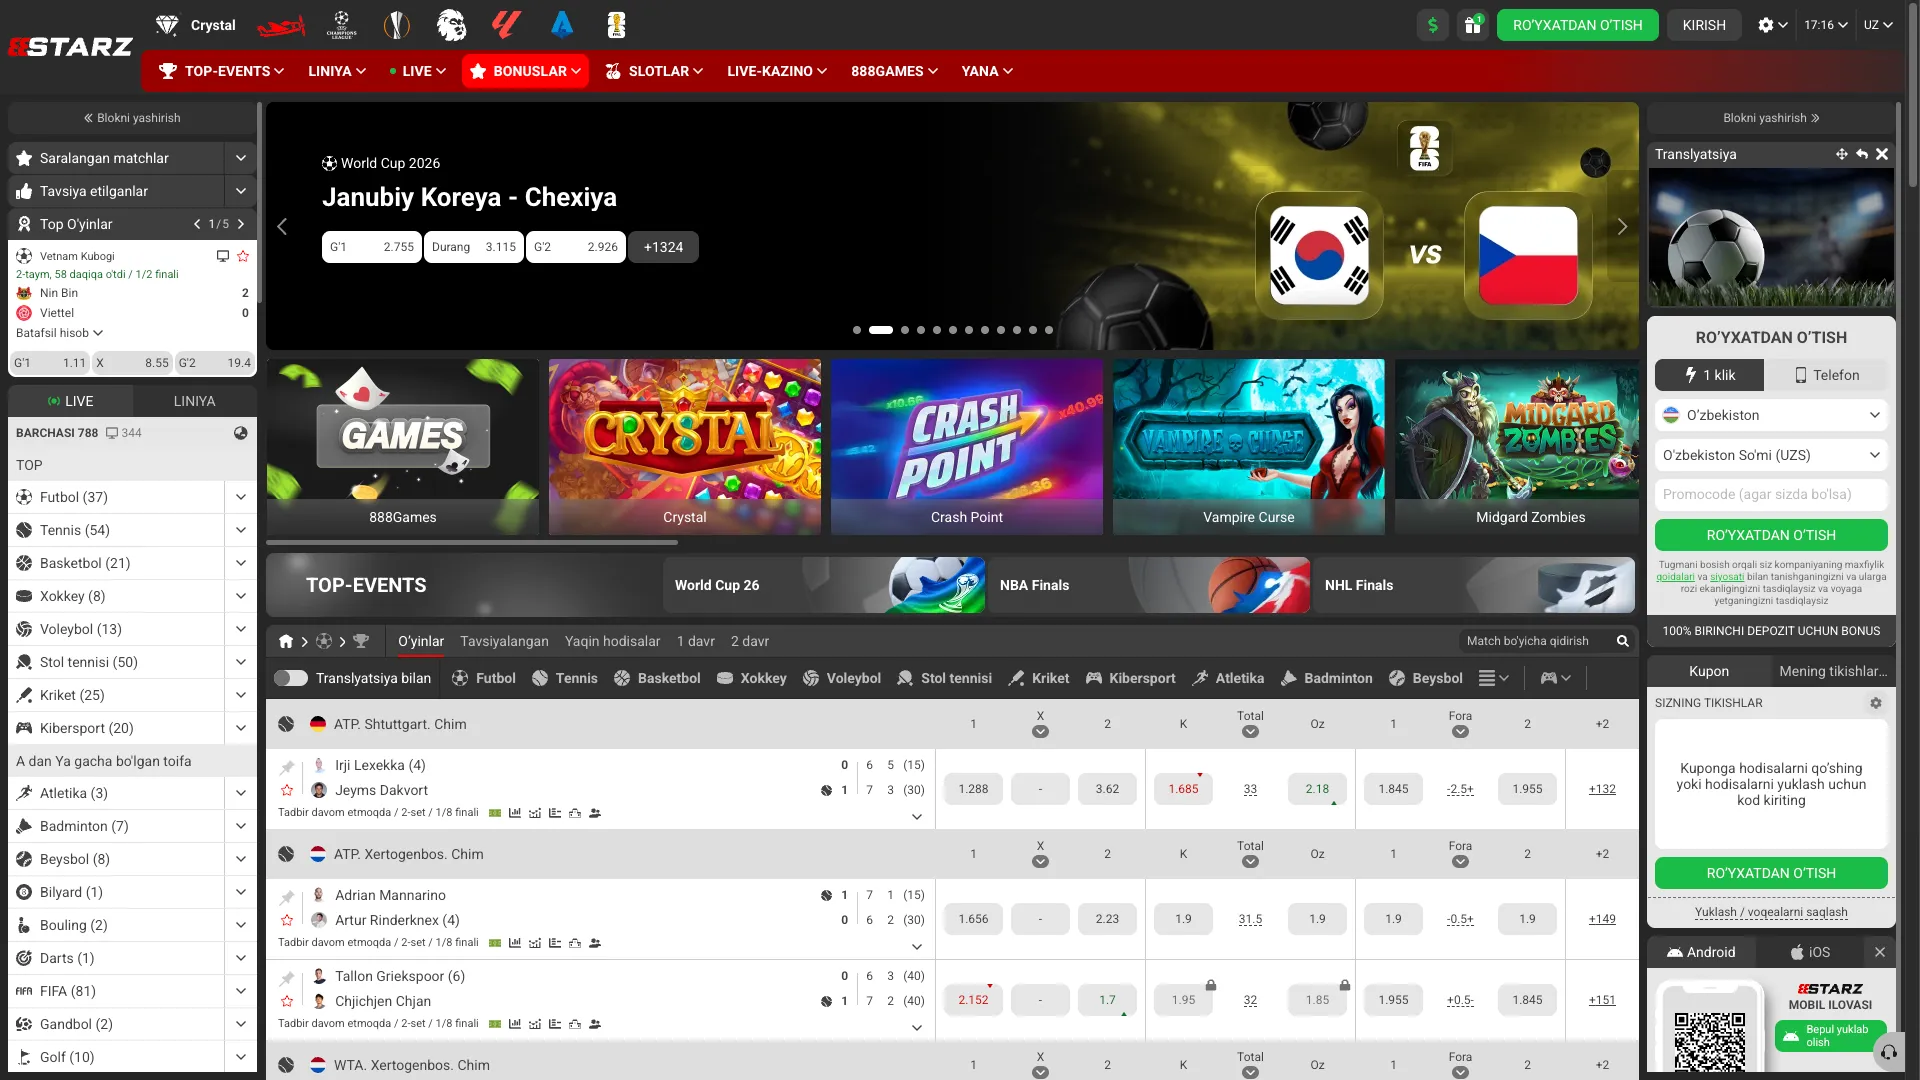Close the Translyatsiya panel

1882,154
